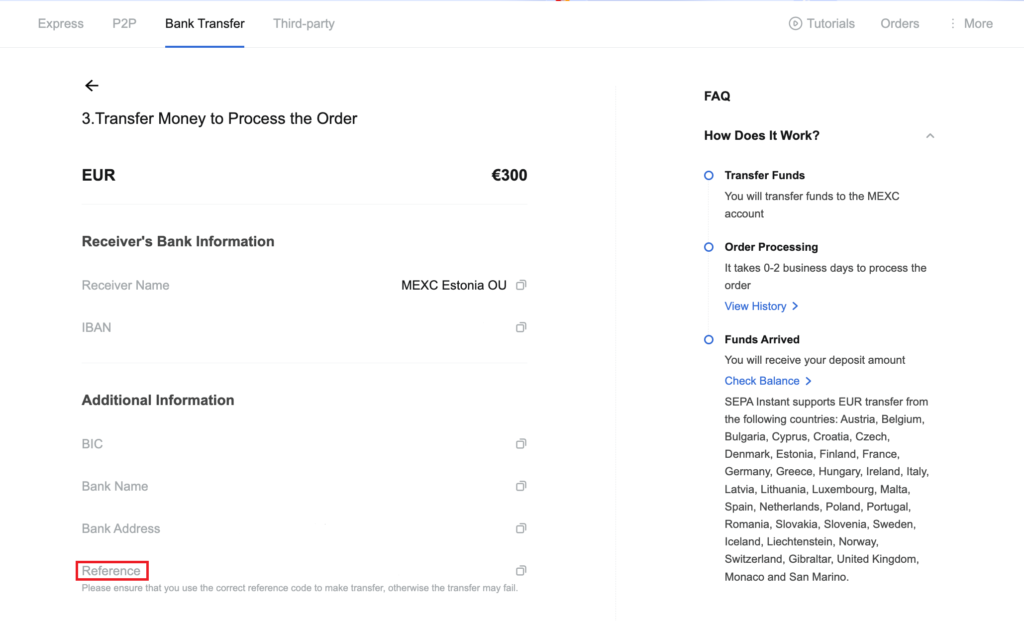The height and width of the screenshot is (621, 1024).
Task: Collapse the How Does It Work section
Action: coord(930,136)
